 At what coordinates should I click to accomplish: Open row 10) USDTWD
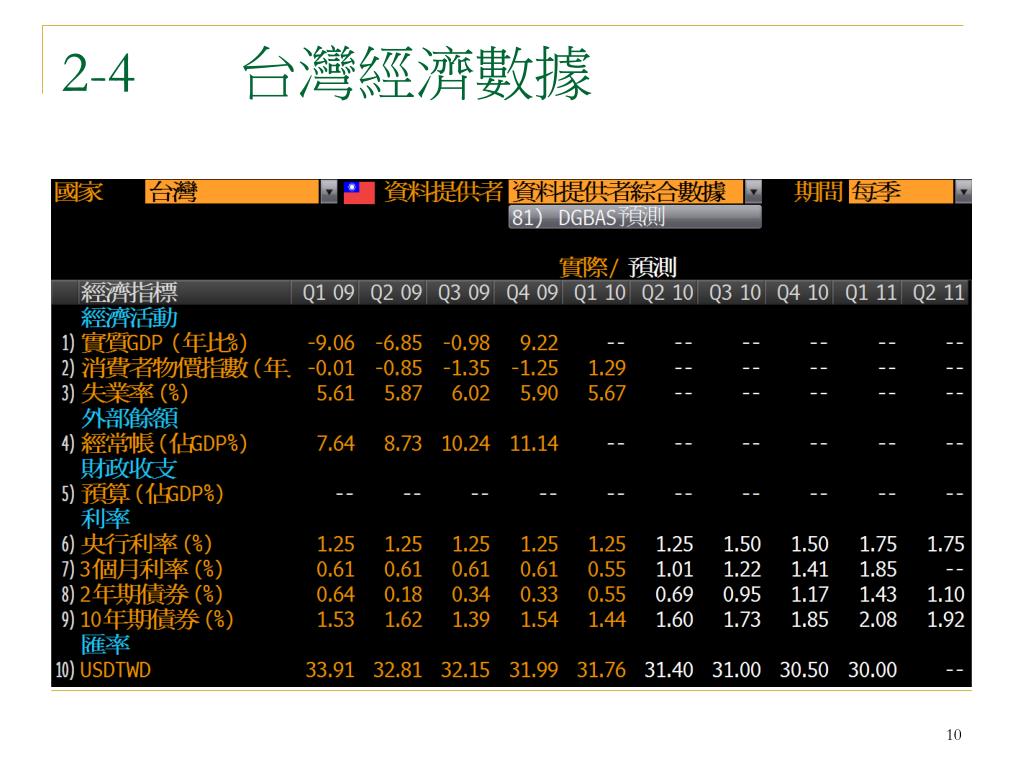pos(103,670)
